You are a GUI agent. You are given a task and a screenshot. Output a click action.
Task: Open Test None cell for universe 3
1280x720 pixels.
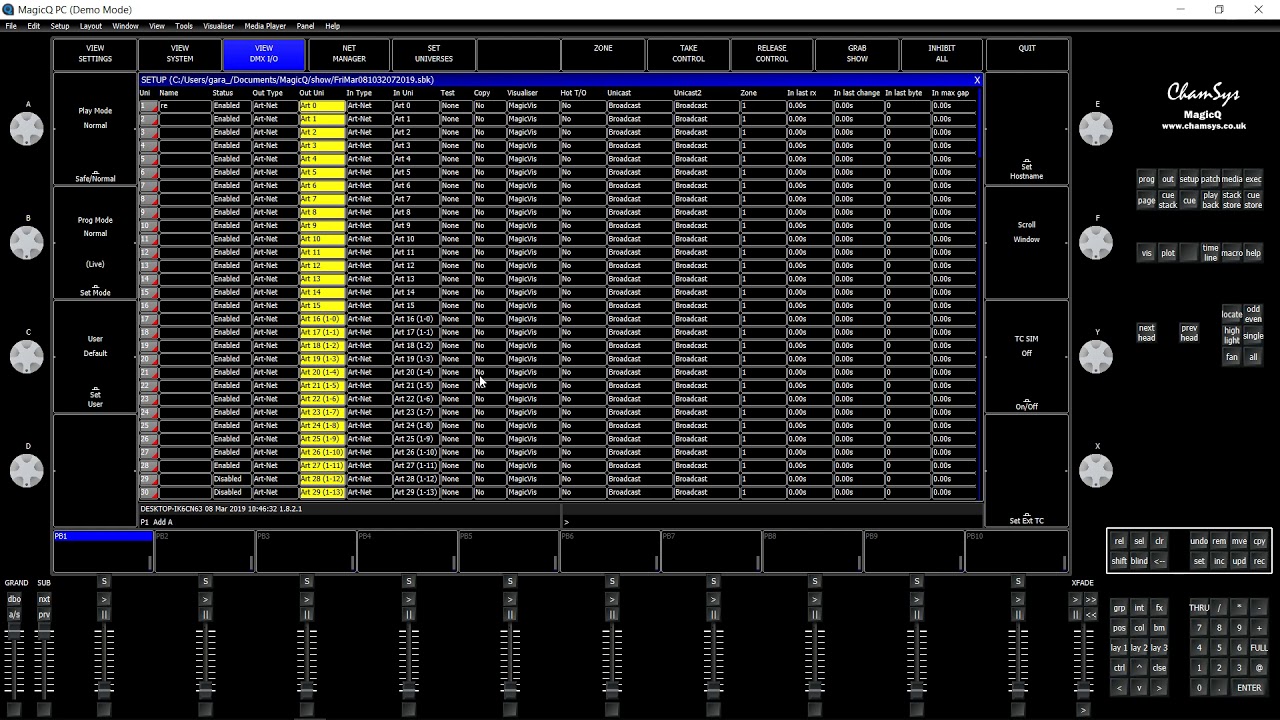(x=456, y=132)
